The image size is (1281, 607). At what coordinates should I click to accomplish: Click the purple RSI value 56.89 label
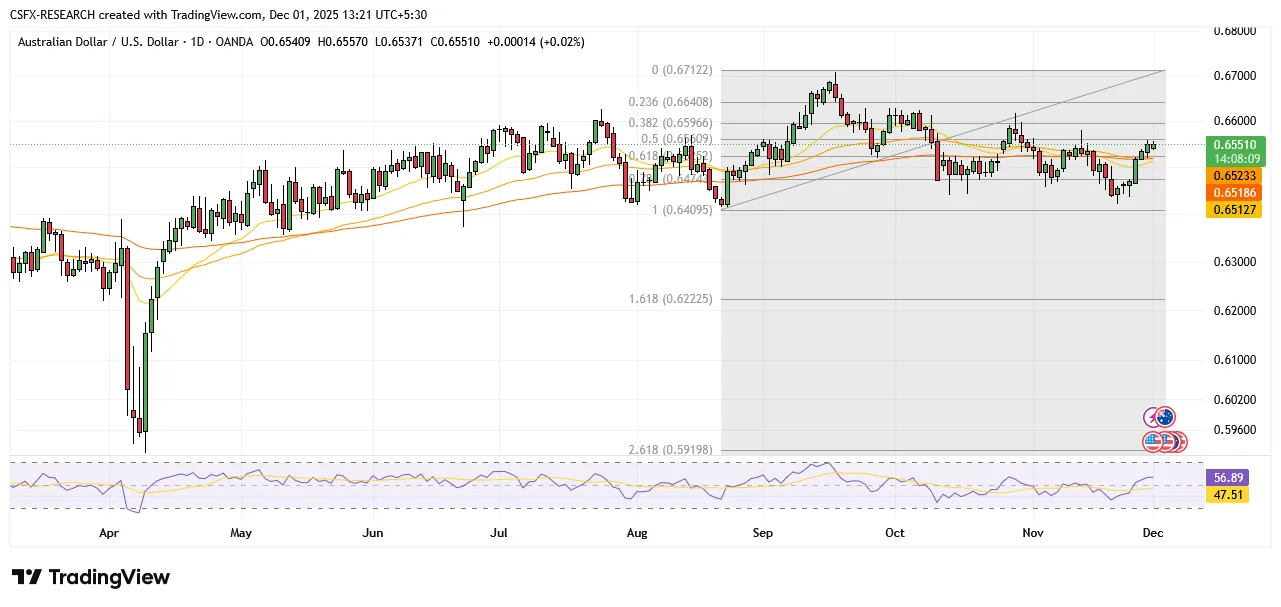click(1227, 478)
